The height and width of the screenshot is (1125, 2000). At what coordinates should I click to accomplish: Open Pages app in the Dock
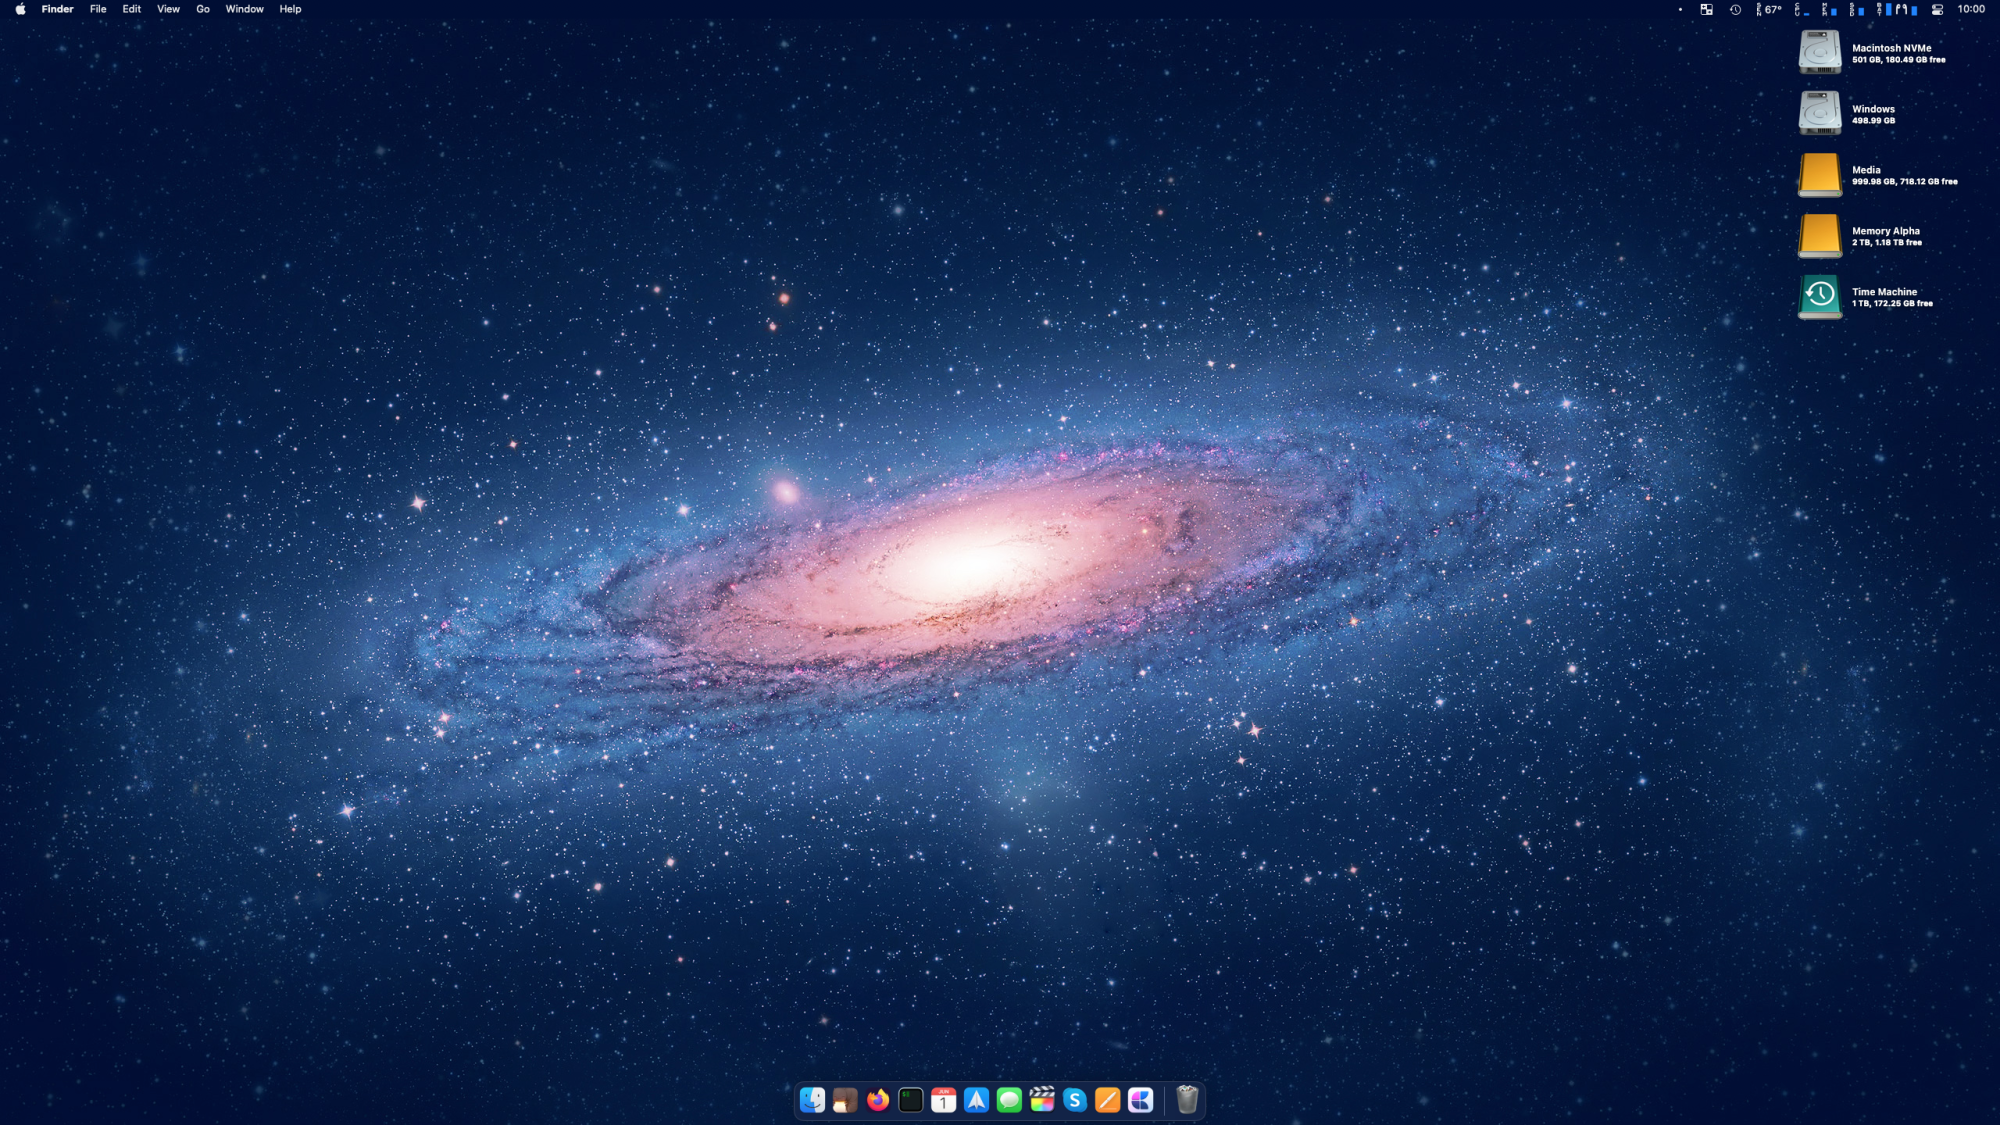[x=1108, y=1100]
